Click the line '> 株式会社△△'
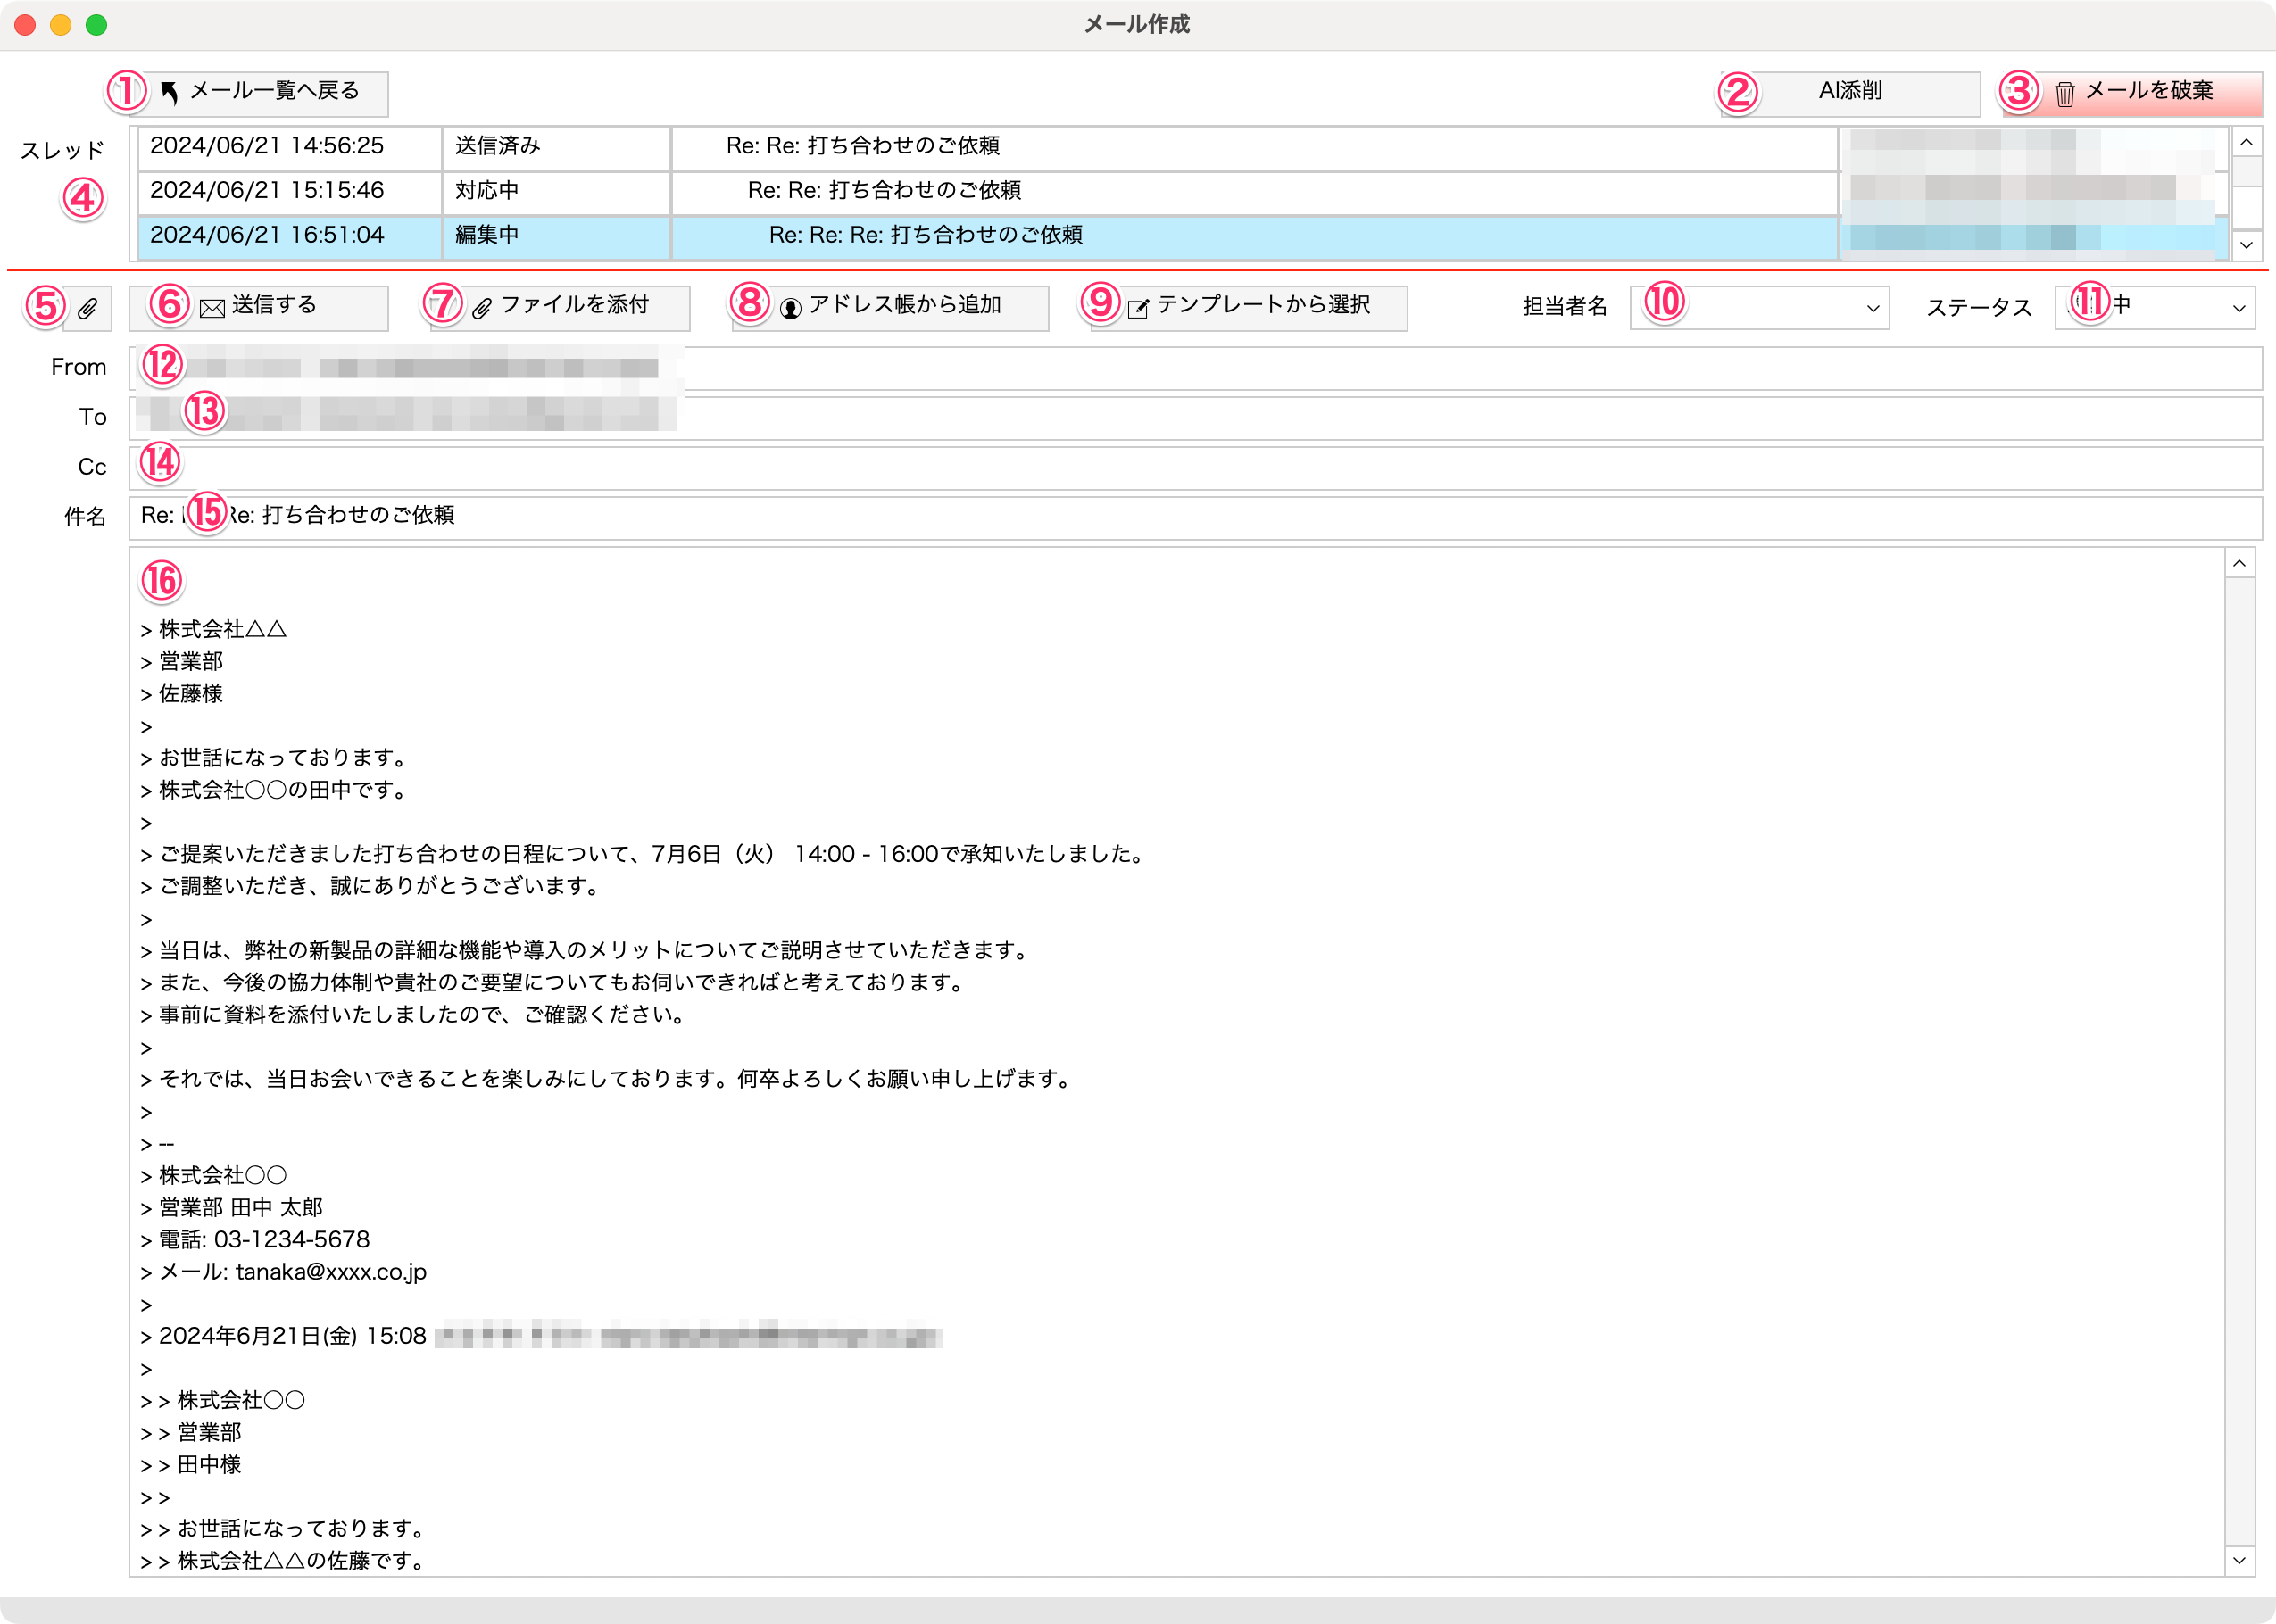 coord(213,630)
